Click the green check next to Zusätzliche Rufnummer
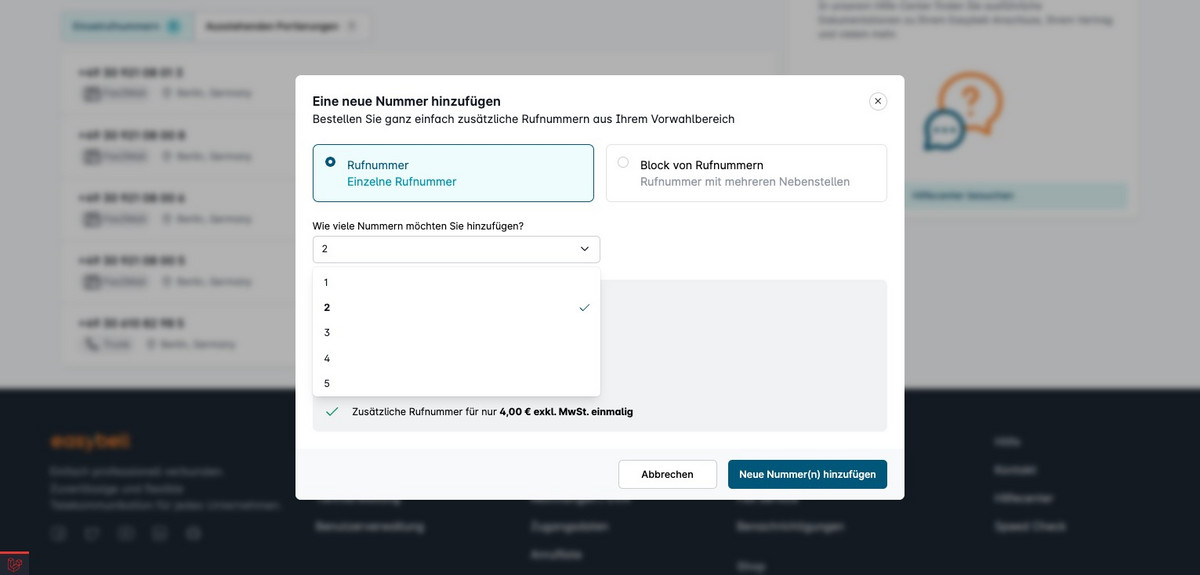The image size is (1200, 575). tap(332, 411)
